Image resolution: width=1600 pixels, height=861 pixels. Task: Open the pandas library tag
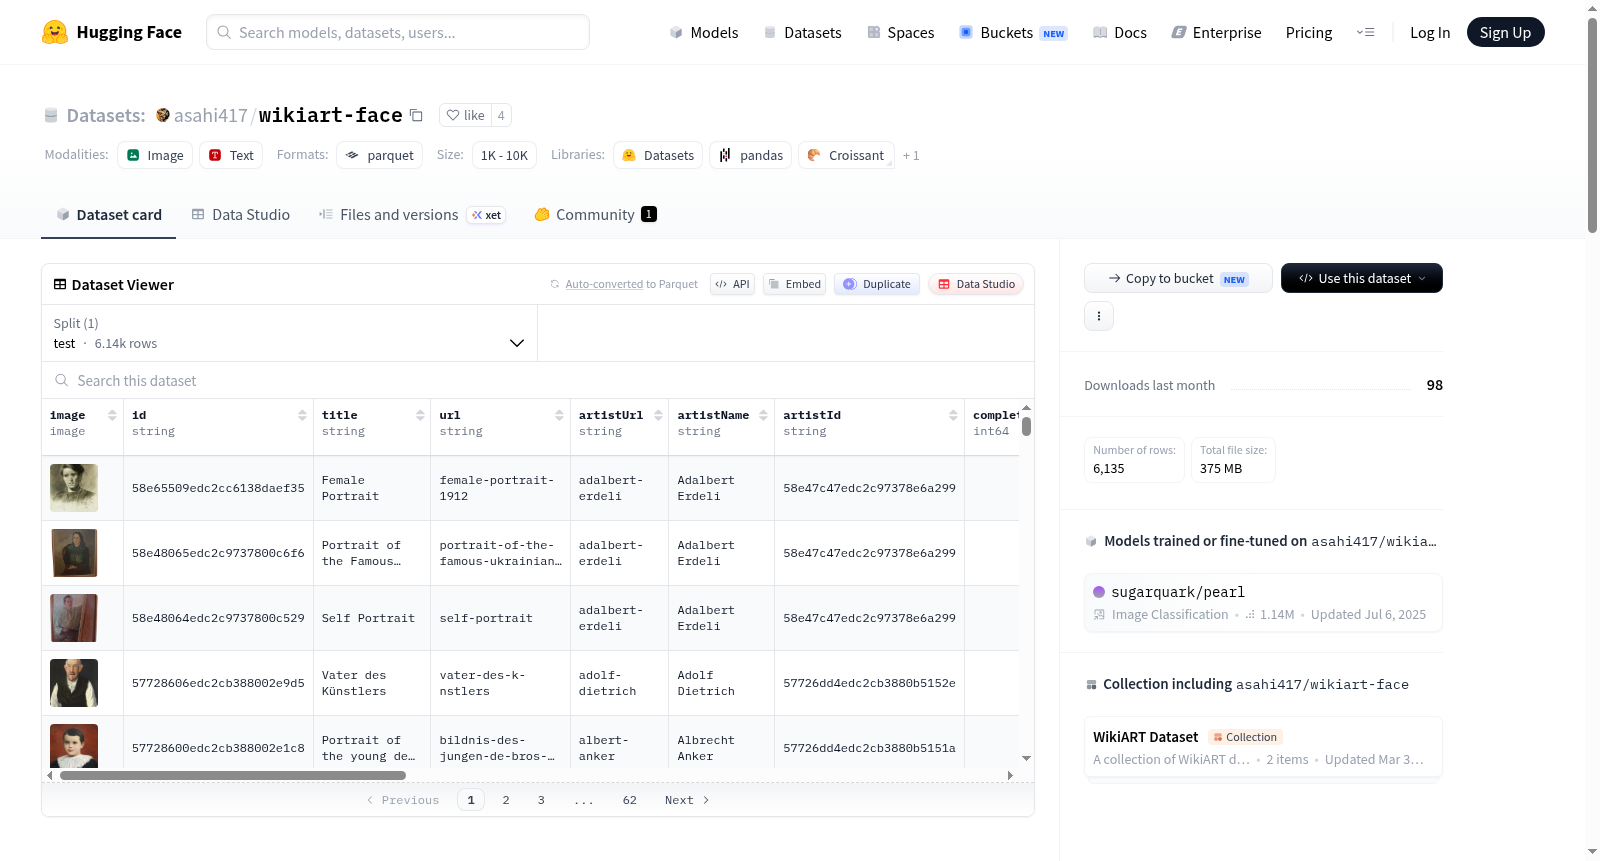[x=751, y=155]
